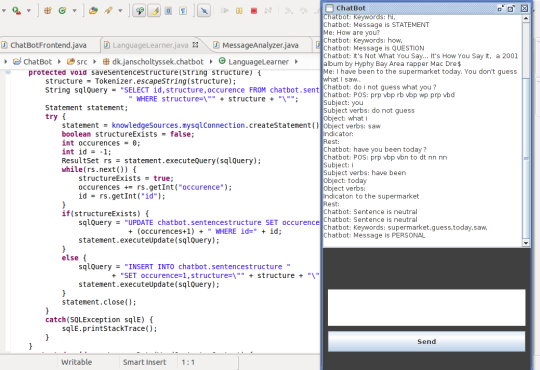This screenshot has height=370, width=540.
Task: Expand breadcrumb arrow after ChatBot
Action: 59,62
